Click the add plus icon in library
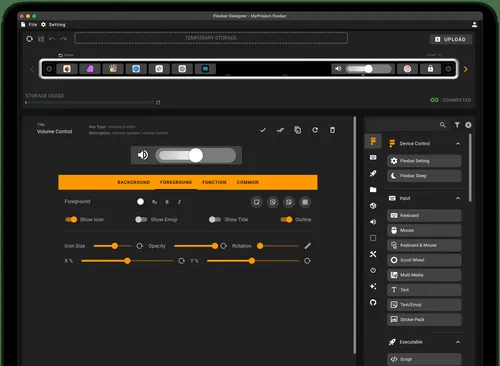The image size is (500, 366). (x=468, y=125)
